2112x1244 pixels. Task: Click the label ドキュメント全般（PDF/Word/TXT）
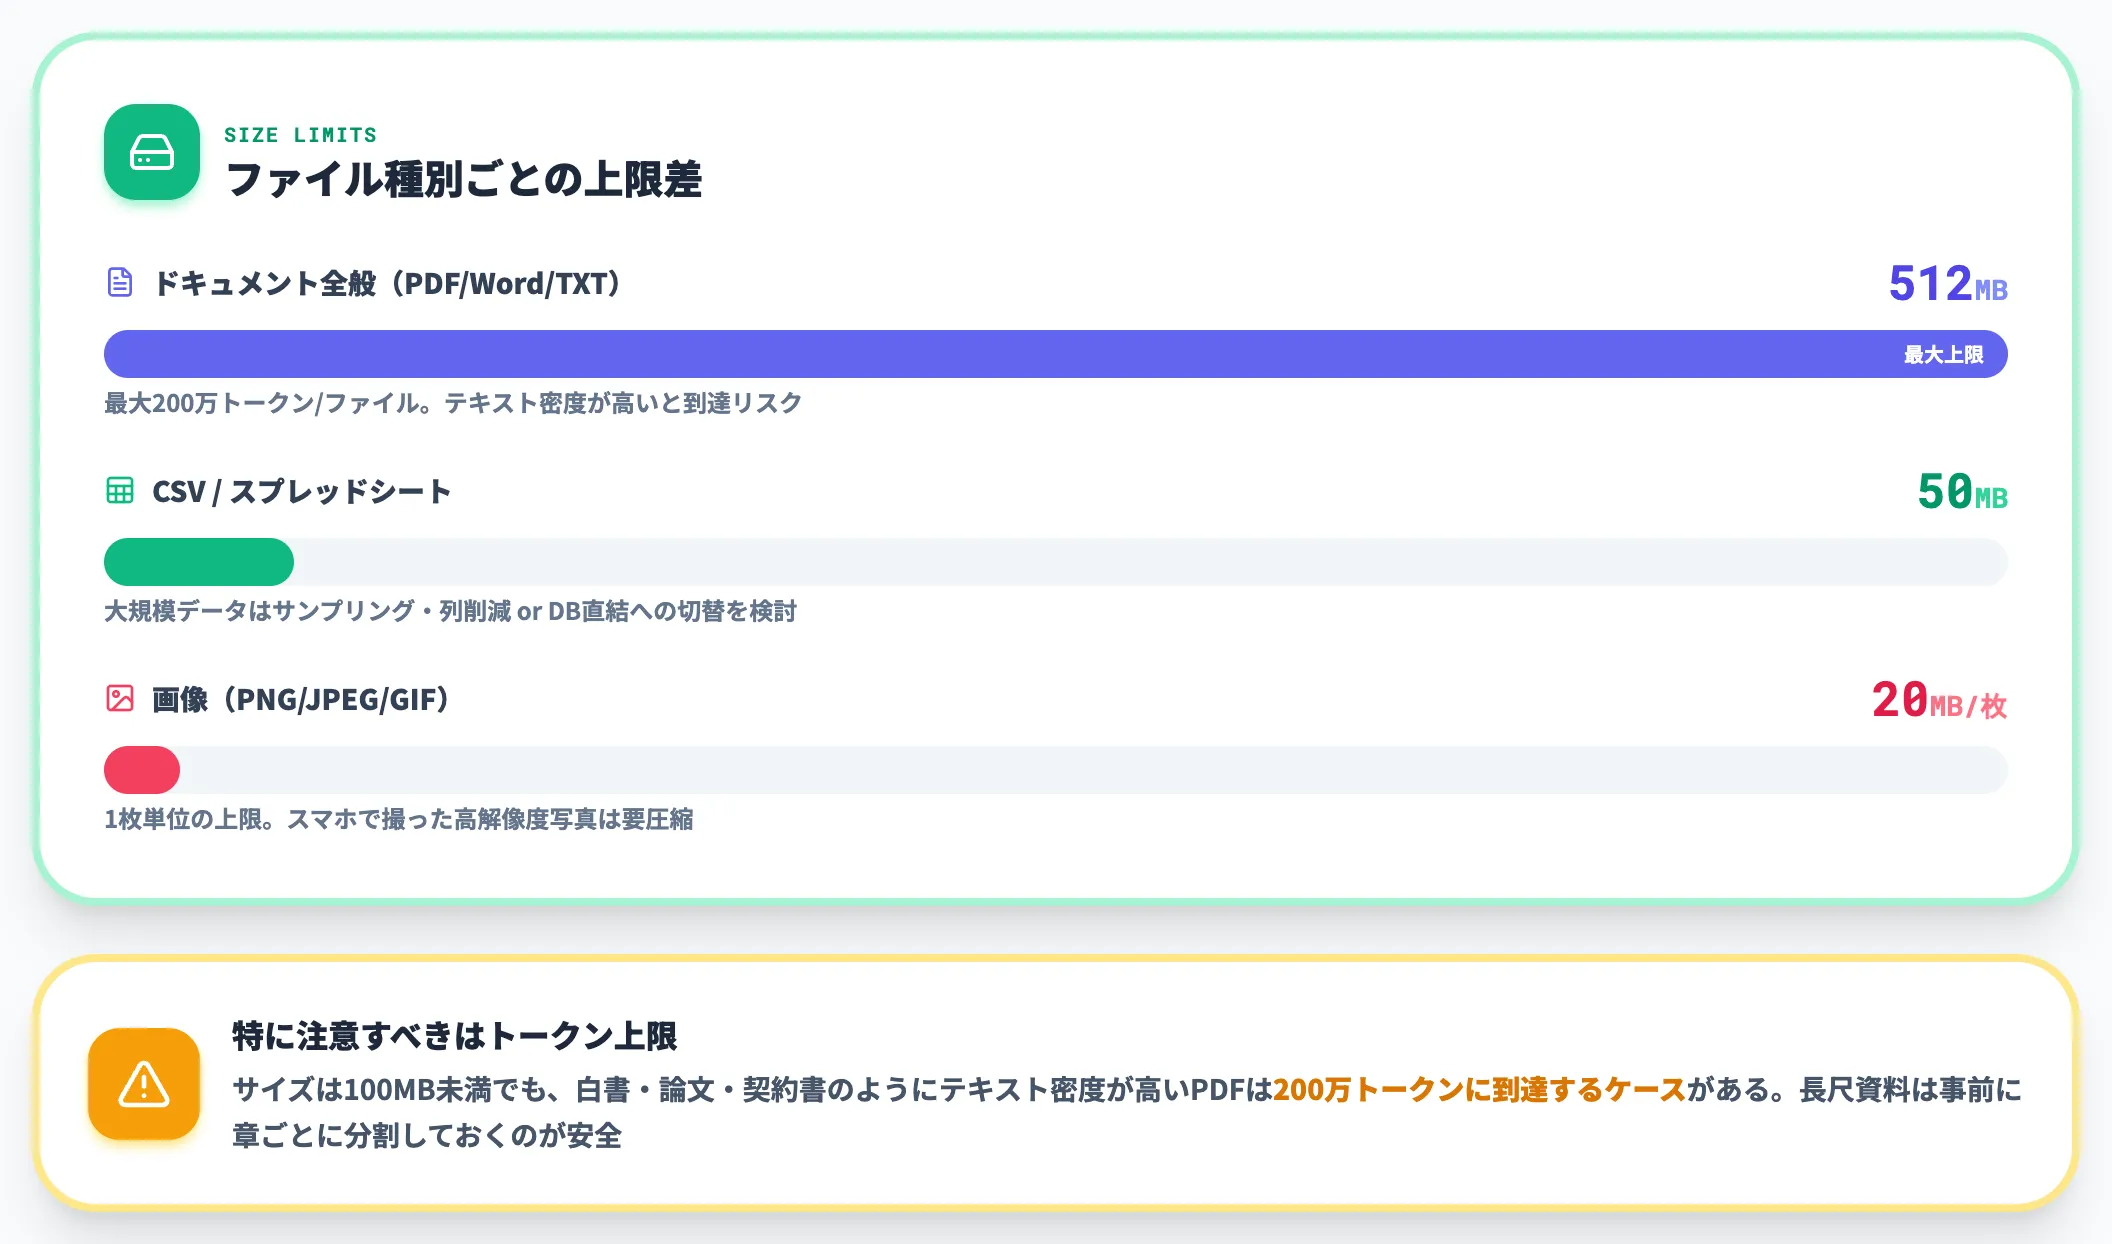point(388,284)
